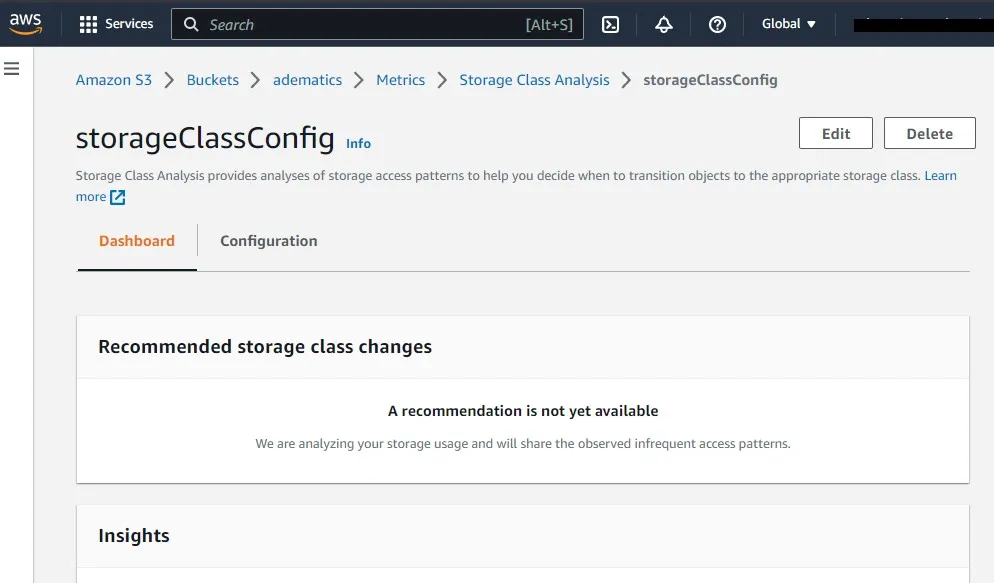
Task: Switch to the Configuration tab
Action: (268, 241)
